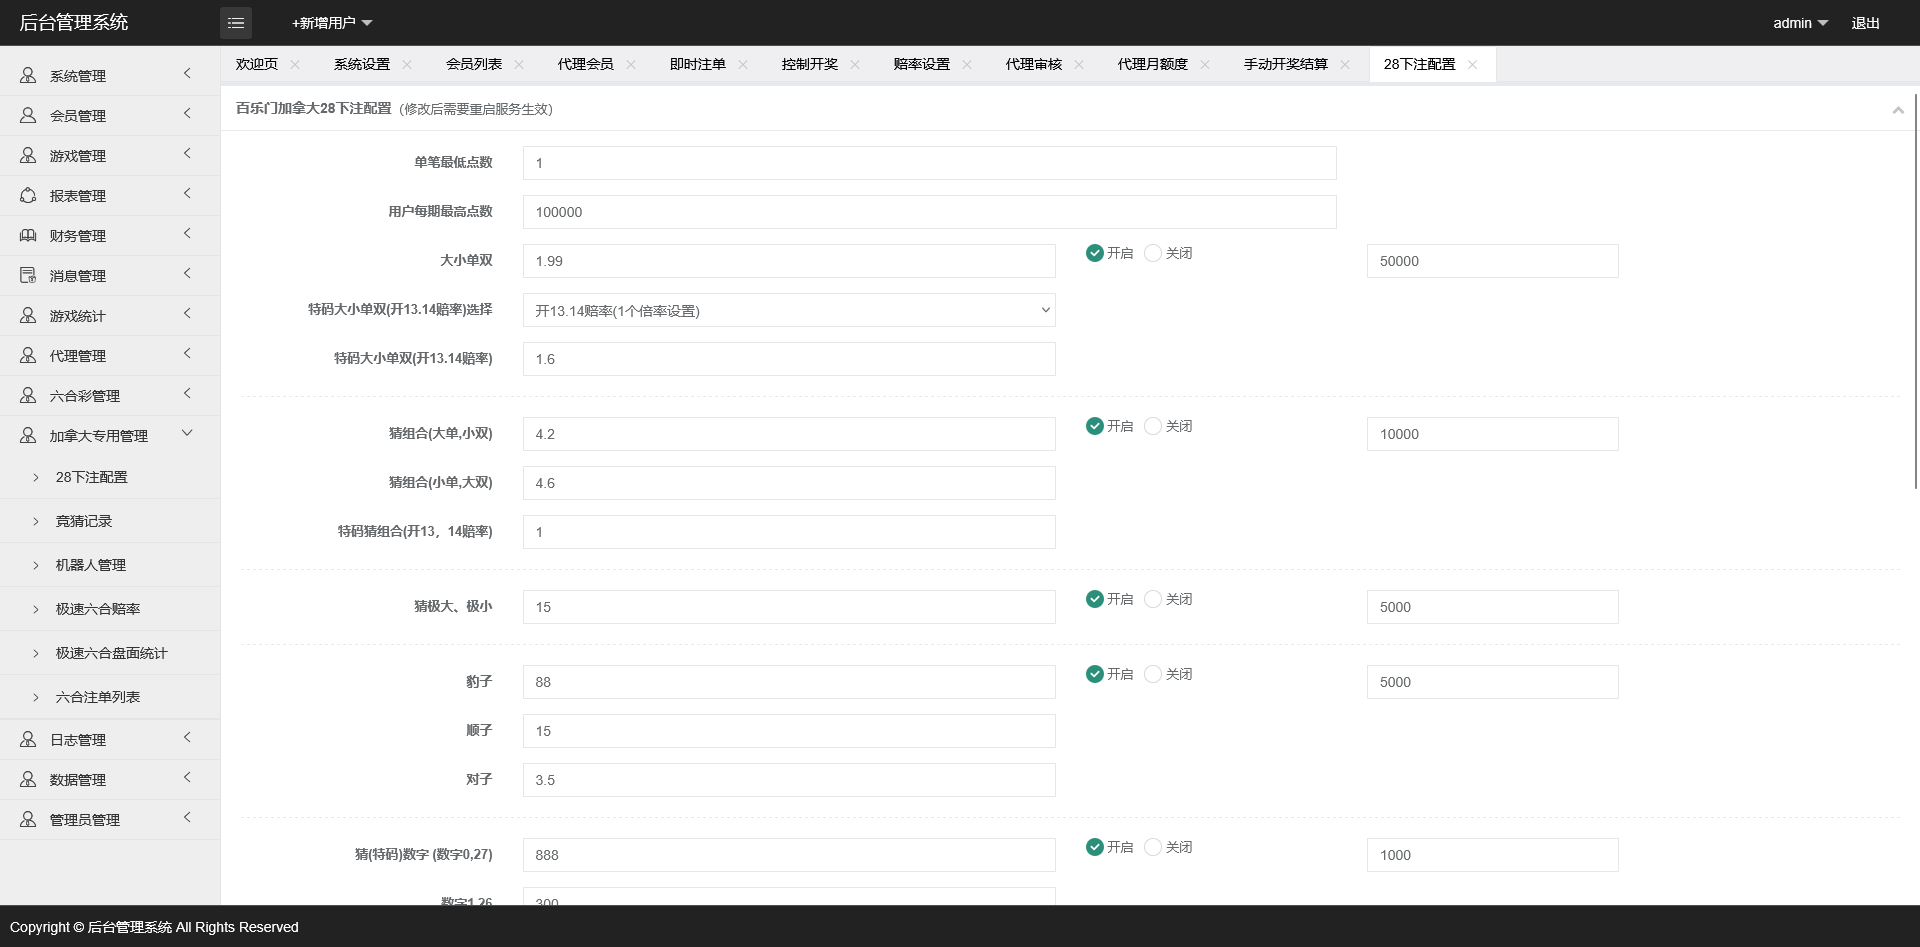The image size is (1920, 947).
Task: Click the hamburger menu toggle icon
Action: pos(236,23)
